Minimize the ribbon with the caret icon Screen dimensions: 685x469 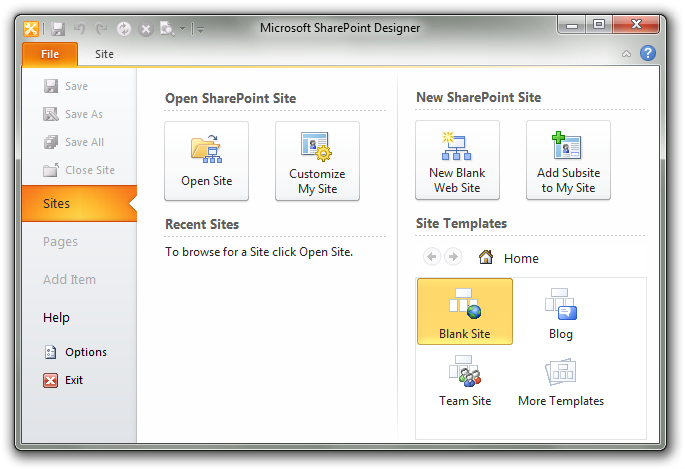coord(626,54)
